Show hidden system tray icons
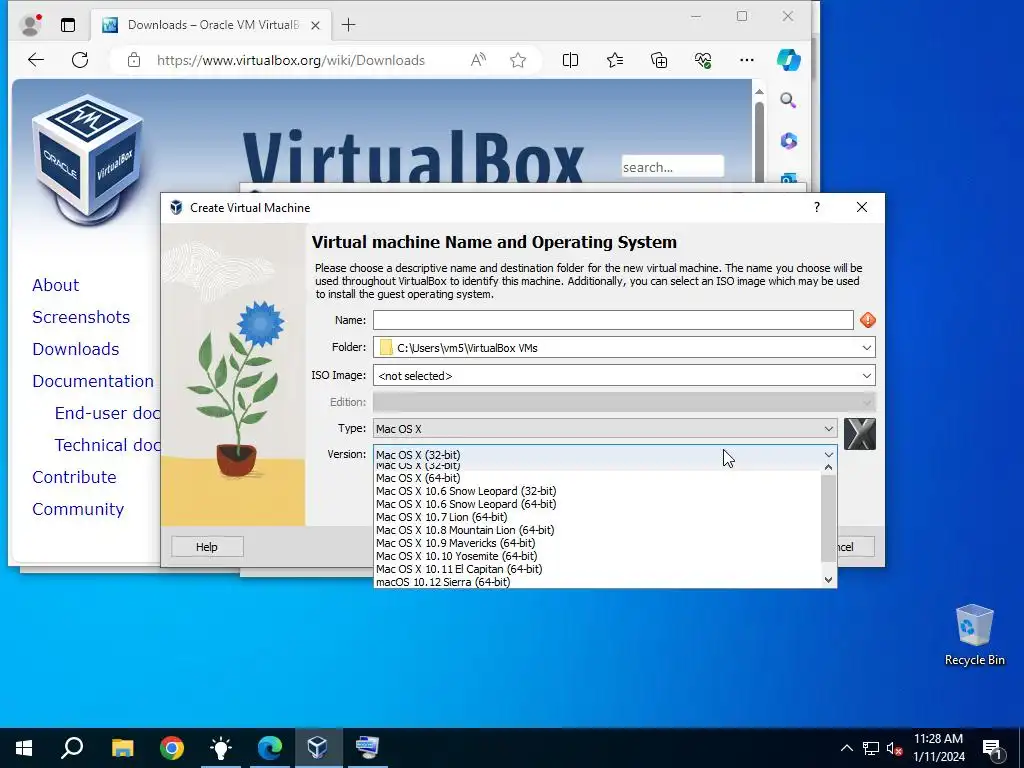 [x=846, y=748]
